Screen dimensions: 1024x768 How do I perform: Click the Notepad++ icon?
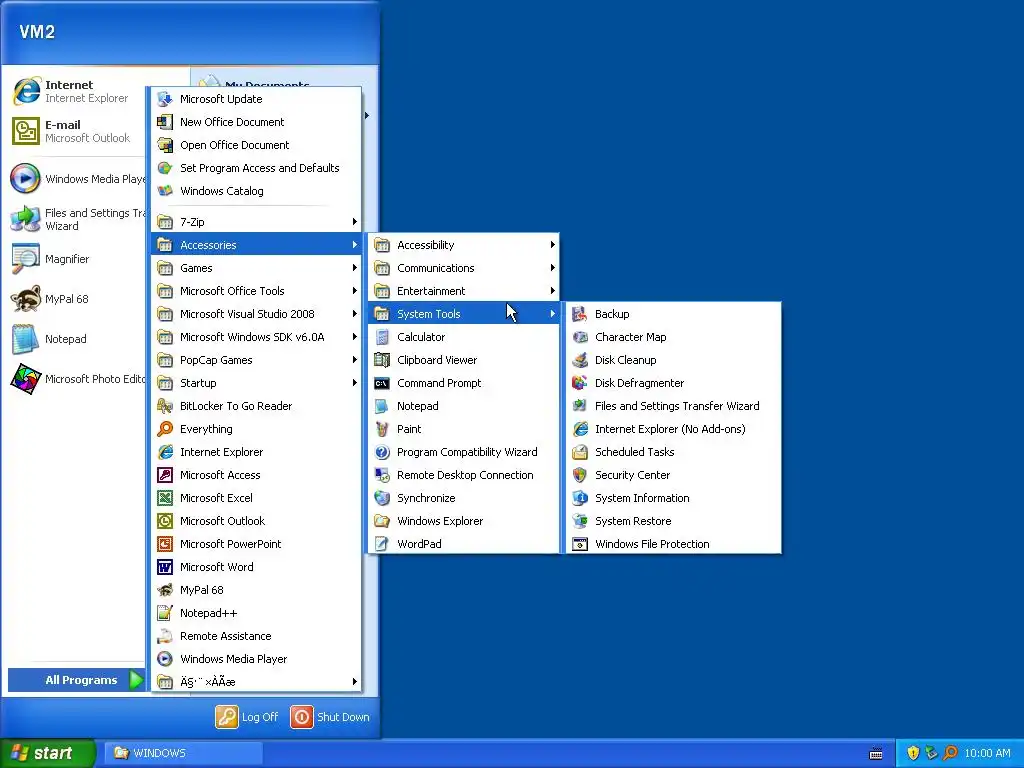(165, 613)
